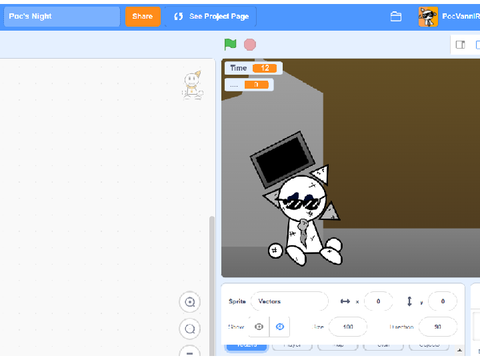
Task: Zoom out the code workspace
Action: 190,329
